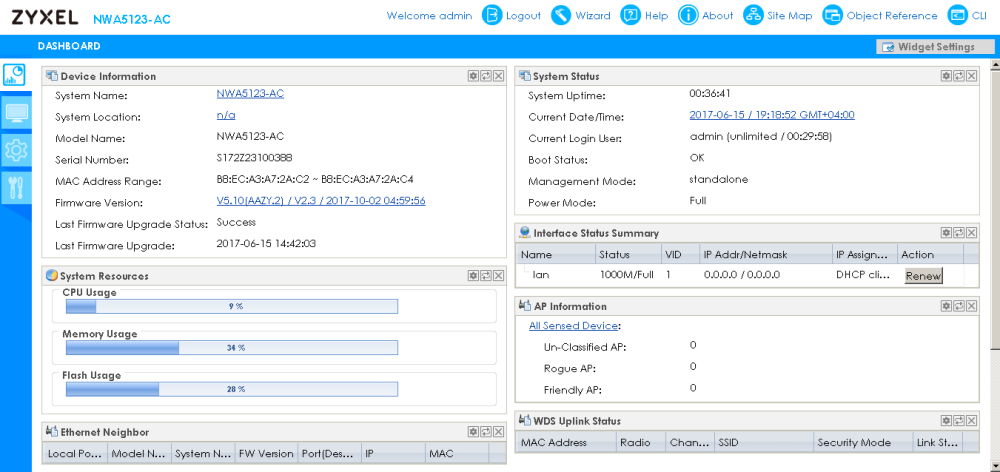
Task: Click the CPU Usage progress bar
Action: coord(232,306)
